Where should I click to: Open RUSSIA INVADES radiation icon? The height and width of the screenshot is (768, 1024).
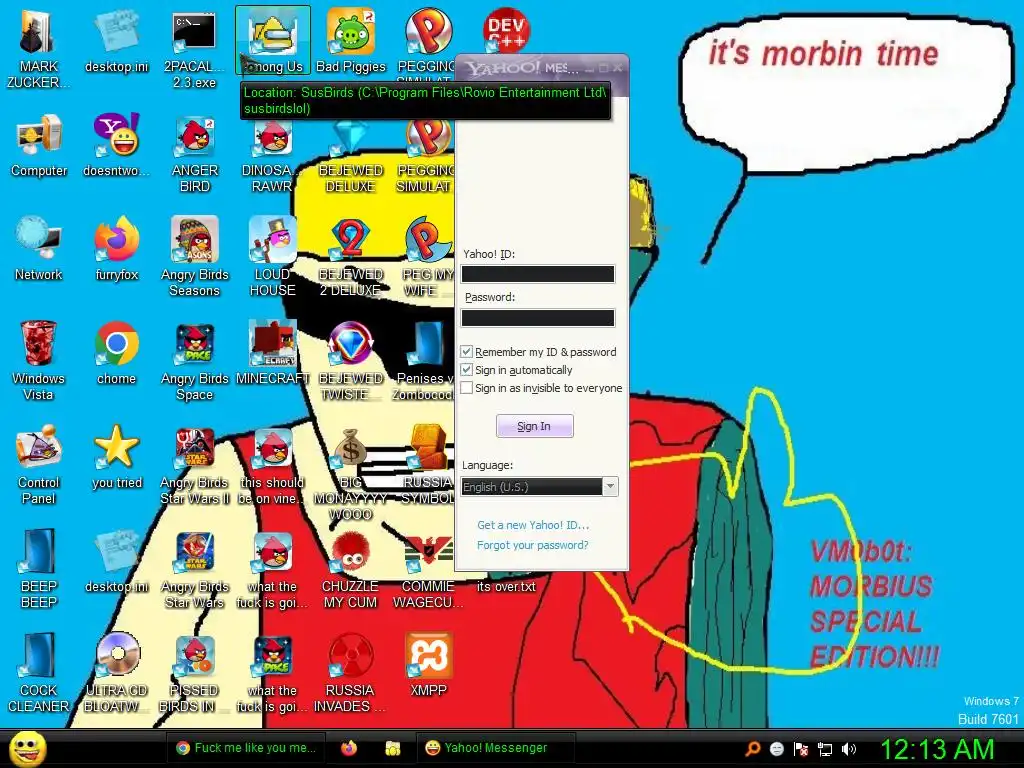(x=350, y=672)
